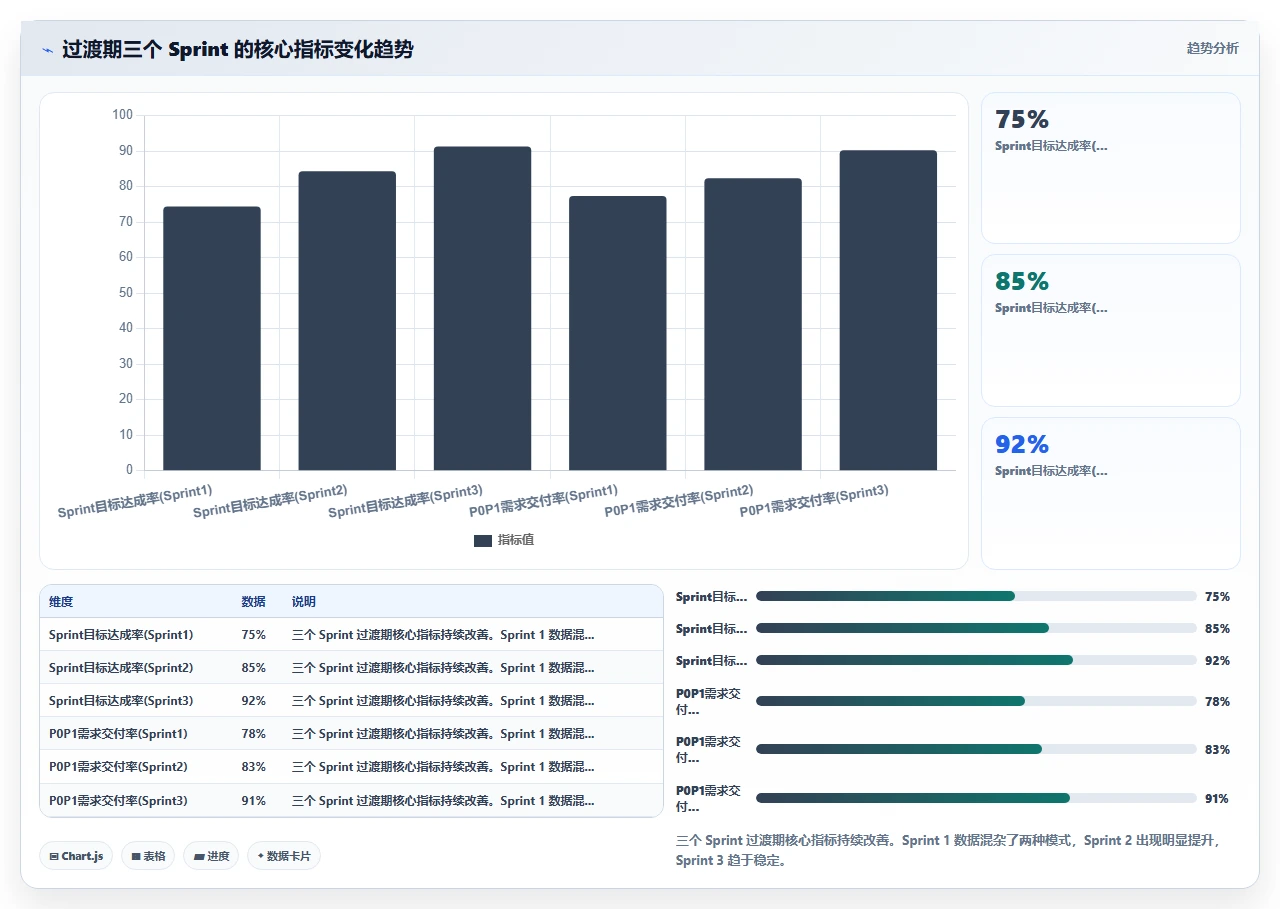Click the 83% cell in the table
This screenshot has width=1280, height=909.
click(x=253, y=767)
